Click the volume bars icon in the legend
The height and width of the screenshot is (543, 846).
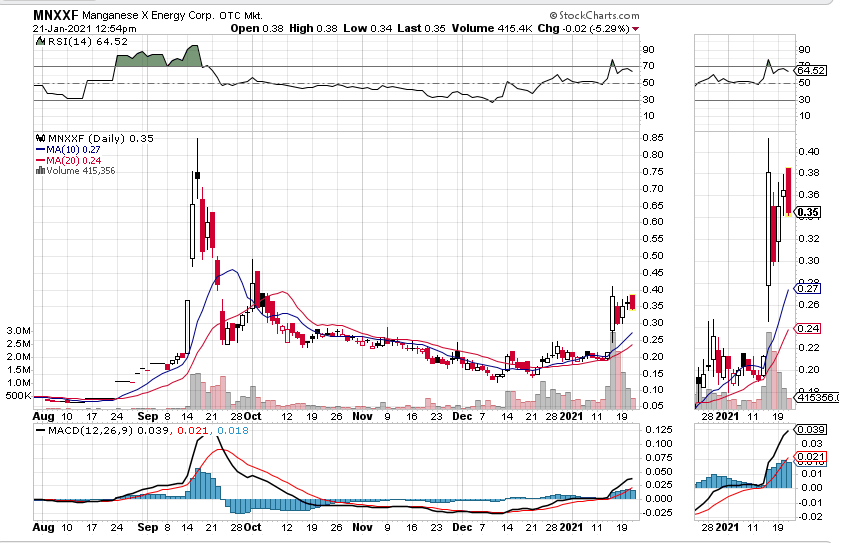40,171
